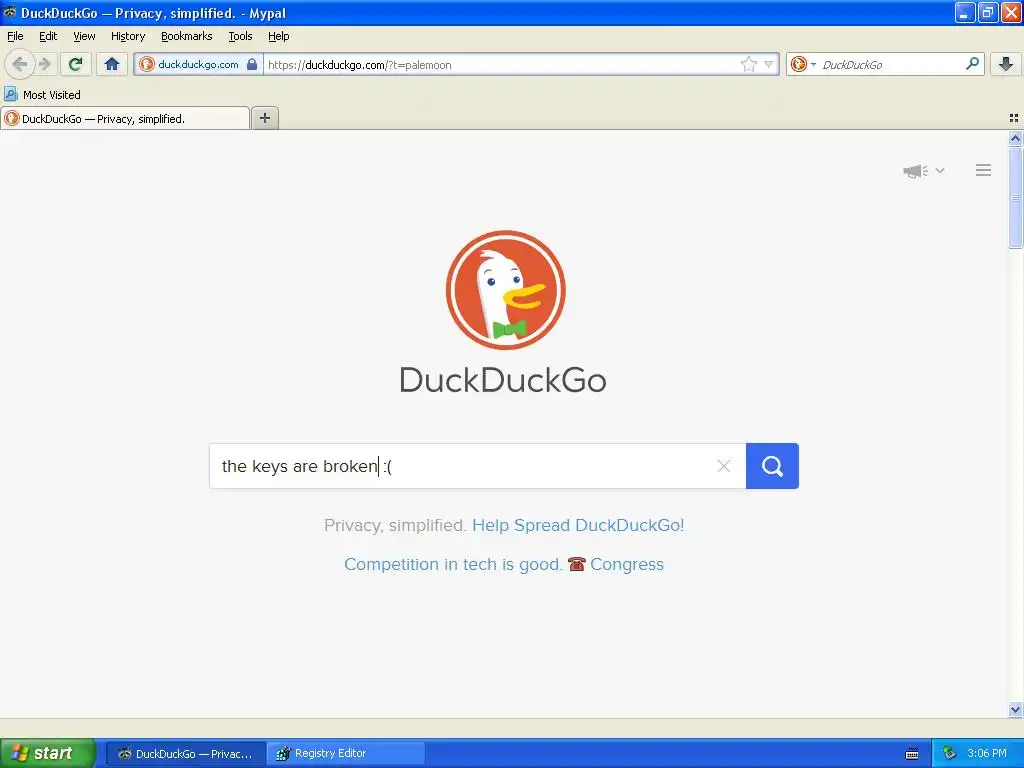This screenshot has width=1024, height=768.
Task: Open the History menu
Action: [128, 36]
